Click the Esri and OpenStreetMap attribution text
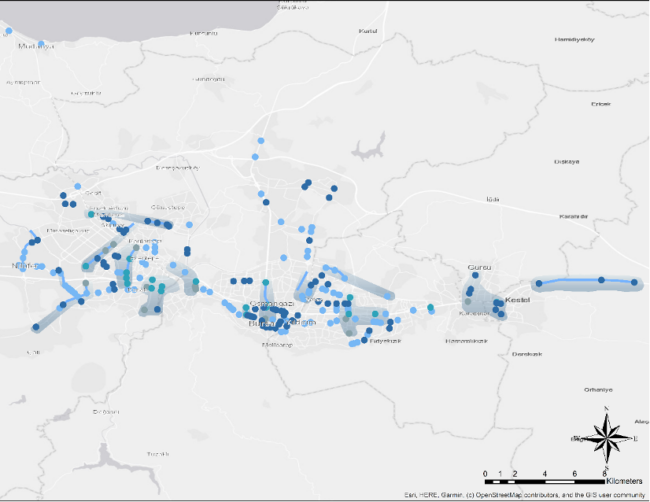 click(x=519, y=494)
